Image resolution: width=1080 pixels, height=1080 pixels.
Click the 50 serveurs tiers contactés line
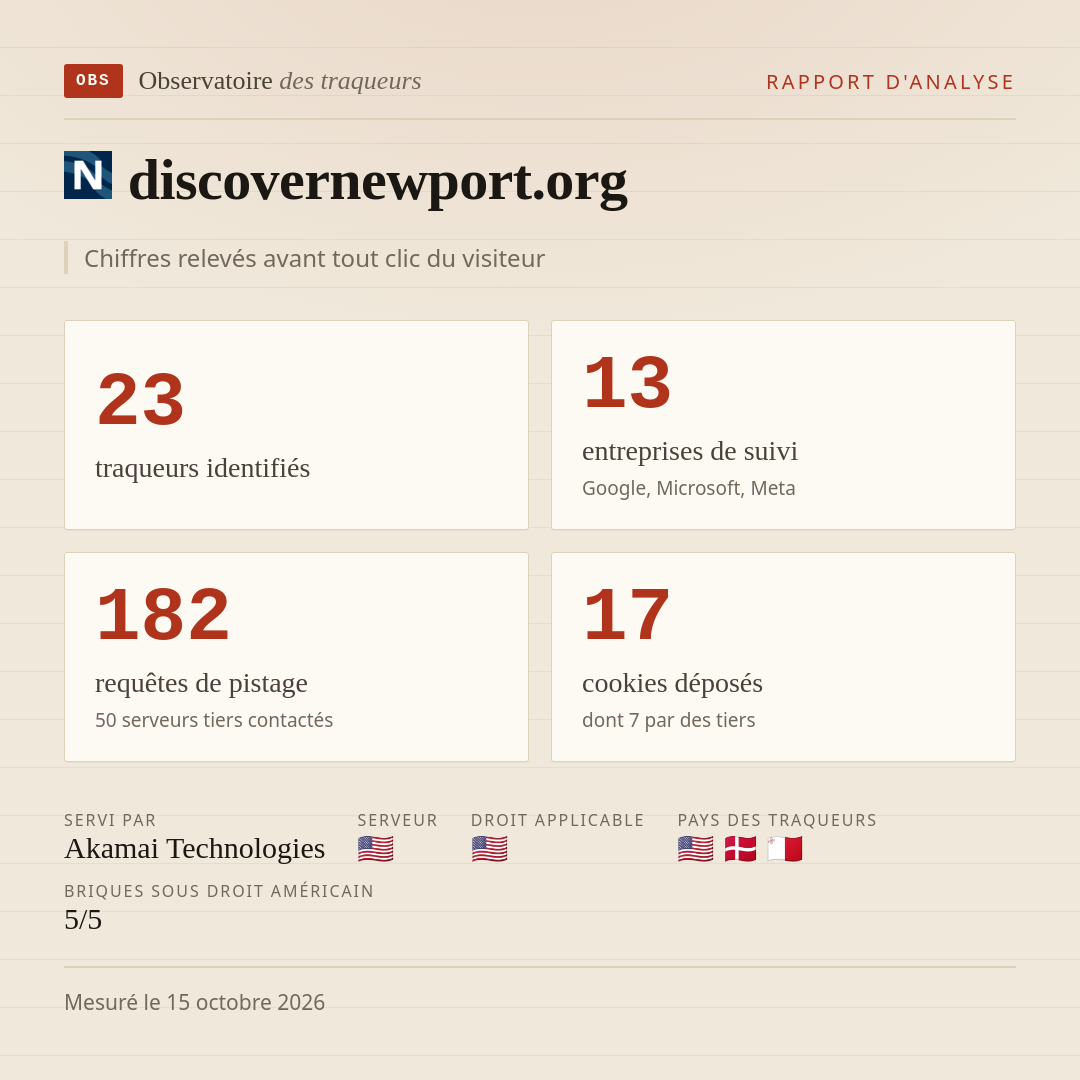(x=214, y=720)
